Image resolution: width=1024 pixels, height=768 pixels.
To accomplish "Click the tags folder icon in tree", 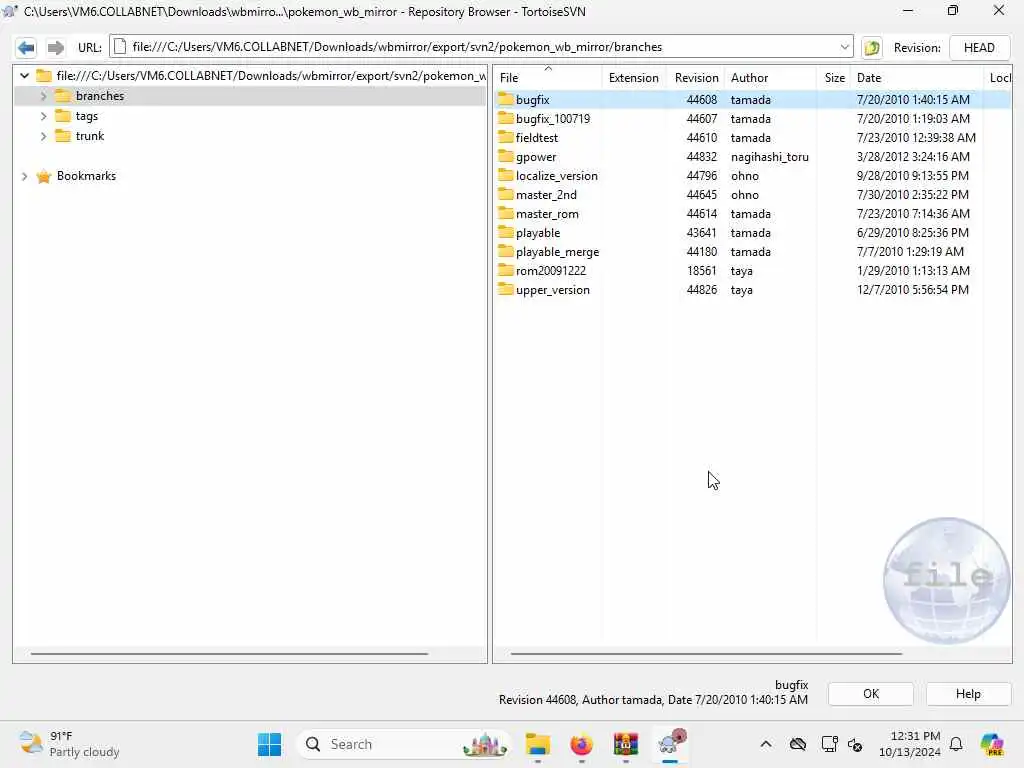I will 63,116.
